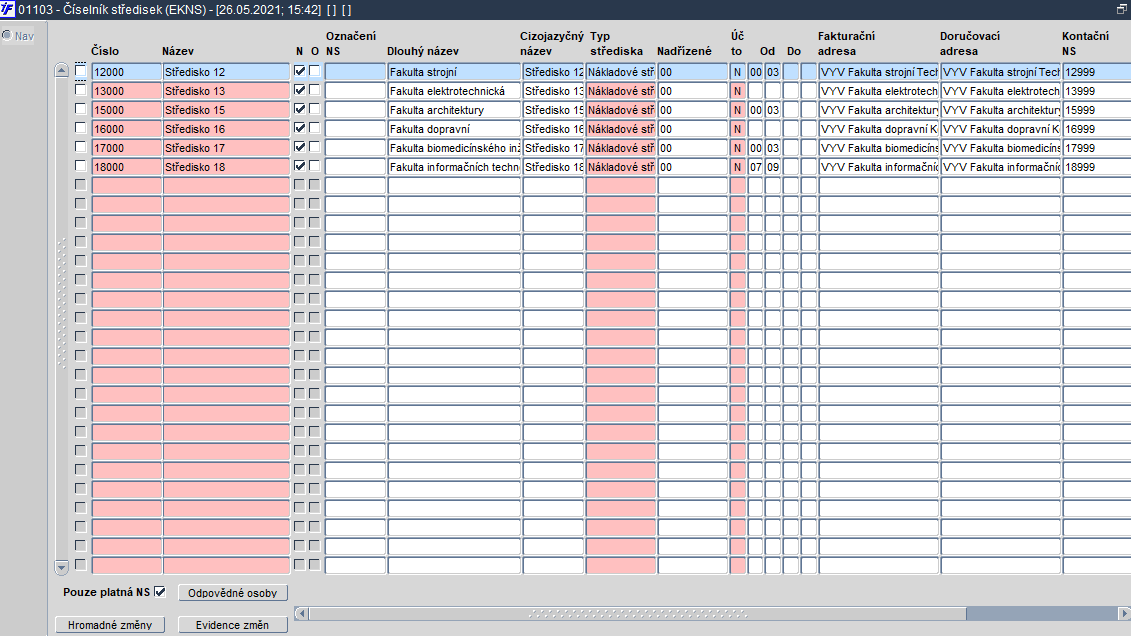Open Evidence změn button

point(232,624)
